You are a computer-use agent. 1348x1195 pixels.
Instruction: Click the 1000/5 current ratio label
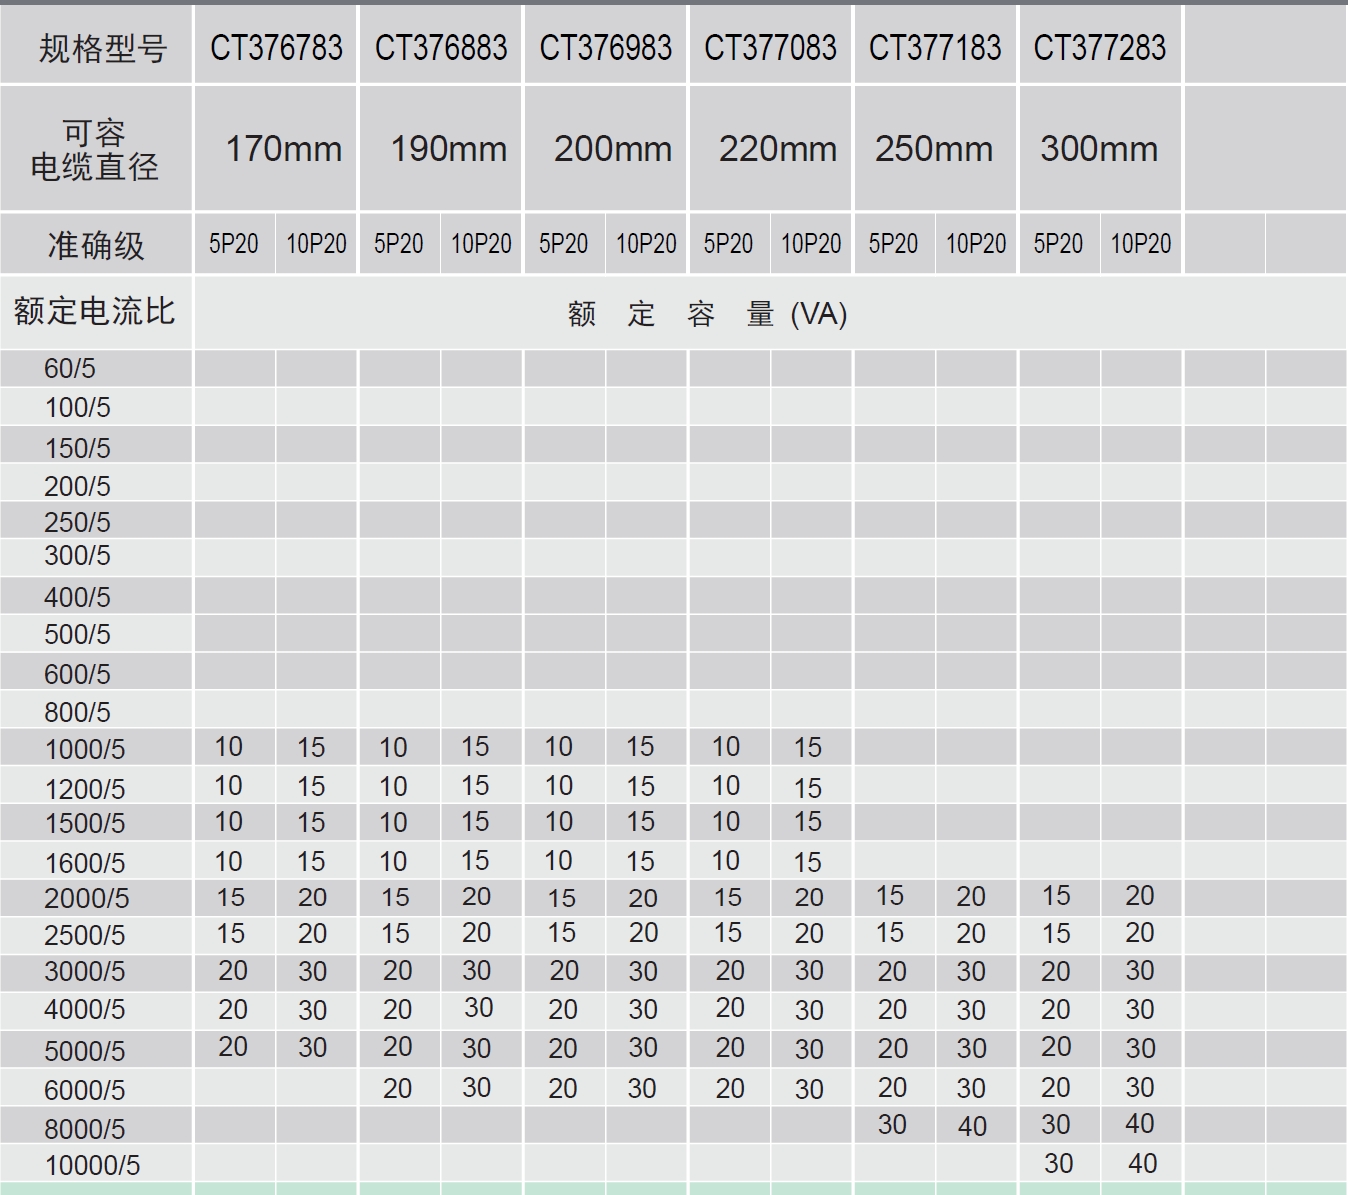point(85,749)
